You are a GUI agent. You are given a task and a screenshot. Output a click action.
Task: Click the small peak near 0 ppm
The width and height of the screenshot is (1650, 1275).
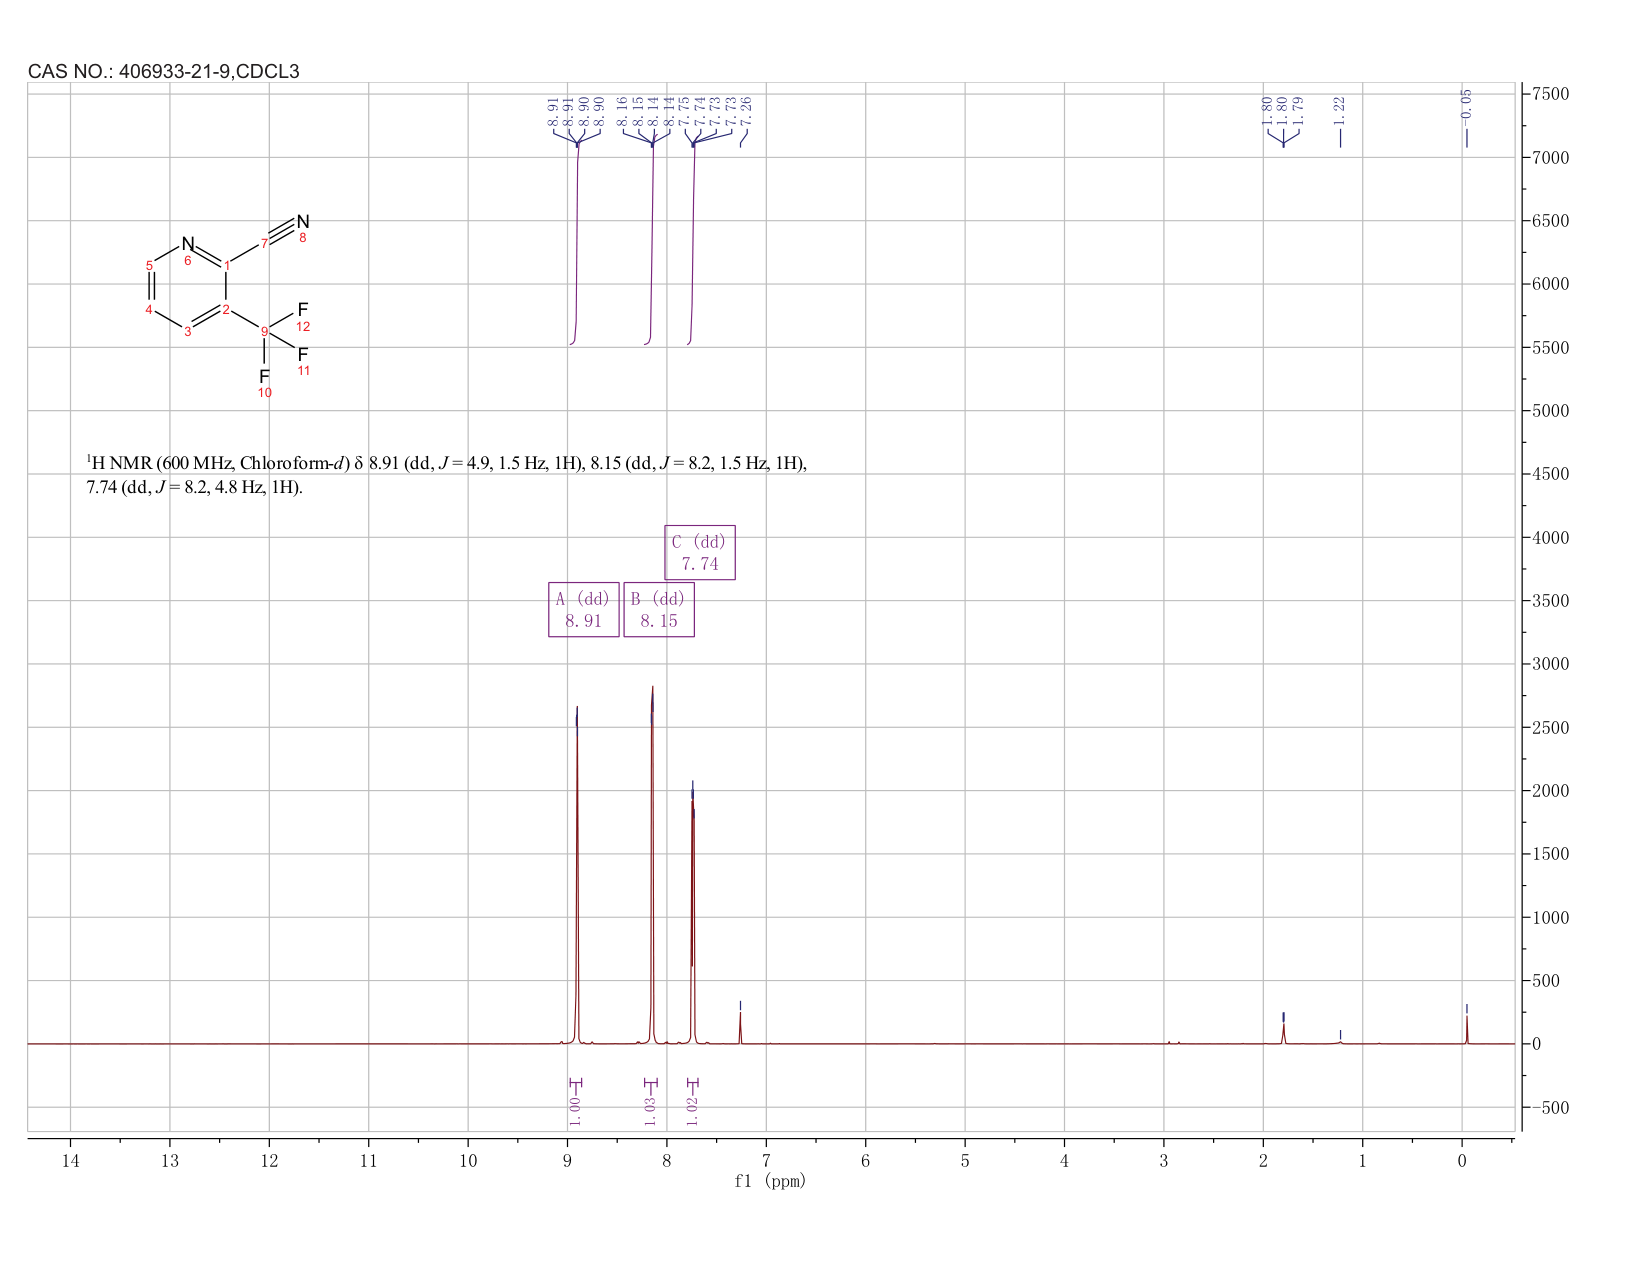click(1467, 1029)
